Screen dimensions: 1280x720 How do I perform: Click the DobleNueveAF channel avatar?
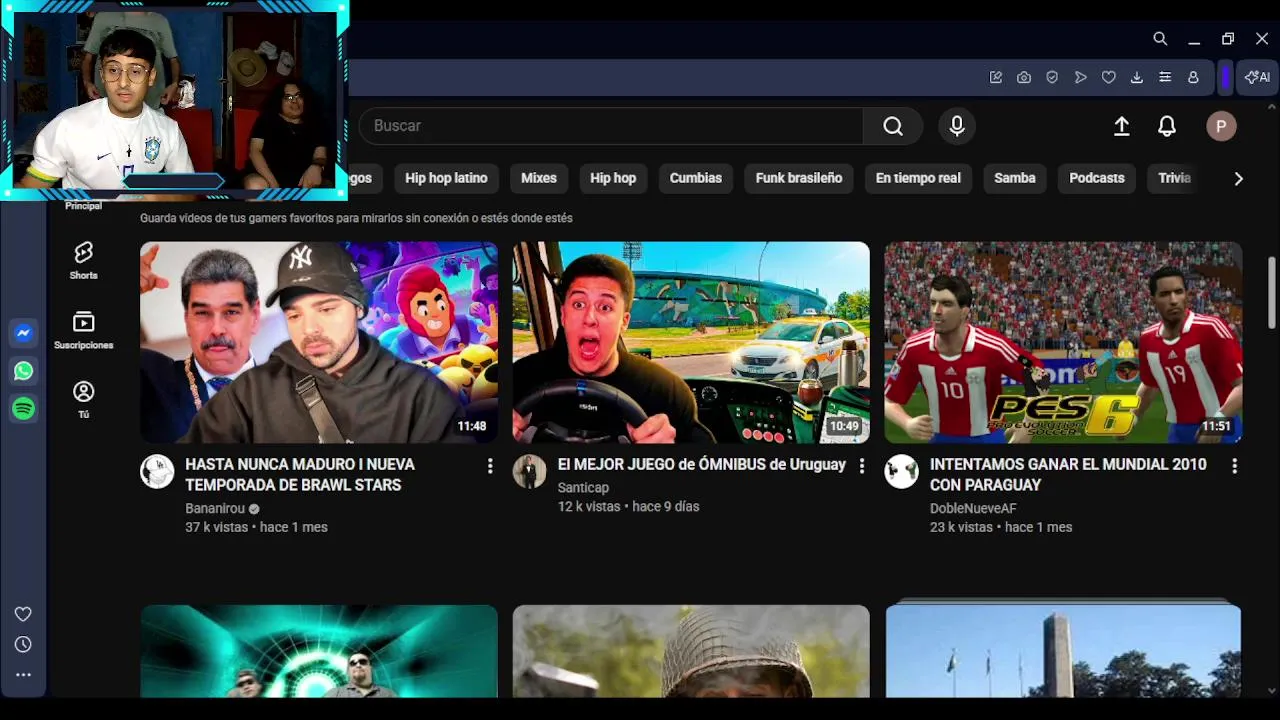coord(901,472)
